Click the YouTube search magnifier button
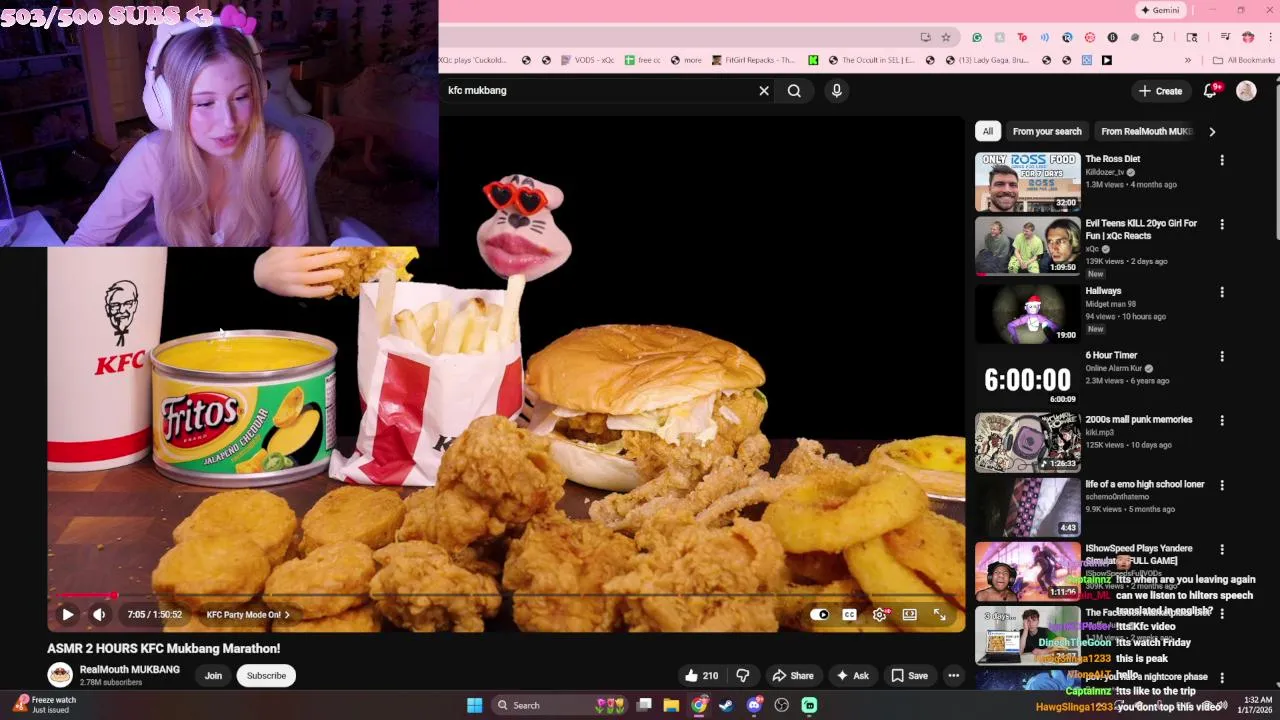 point(794,91)
